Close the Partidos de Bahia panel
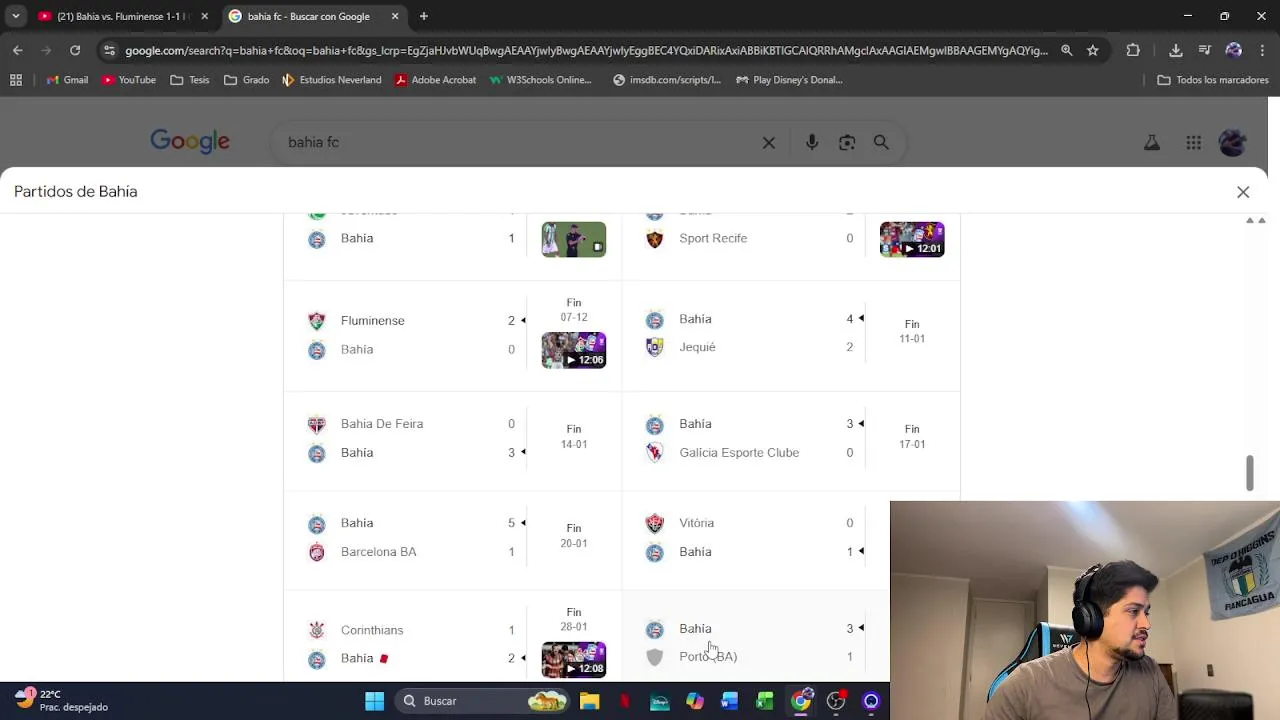The image size is (1280, 720). click(1243, 192)
